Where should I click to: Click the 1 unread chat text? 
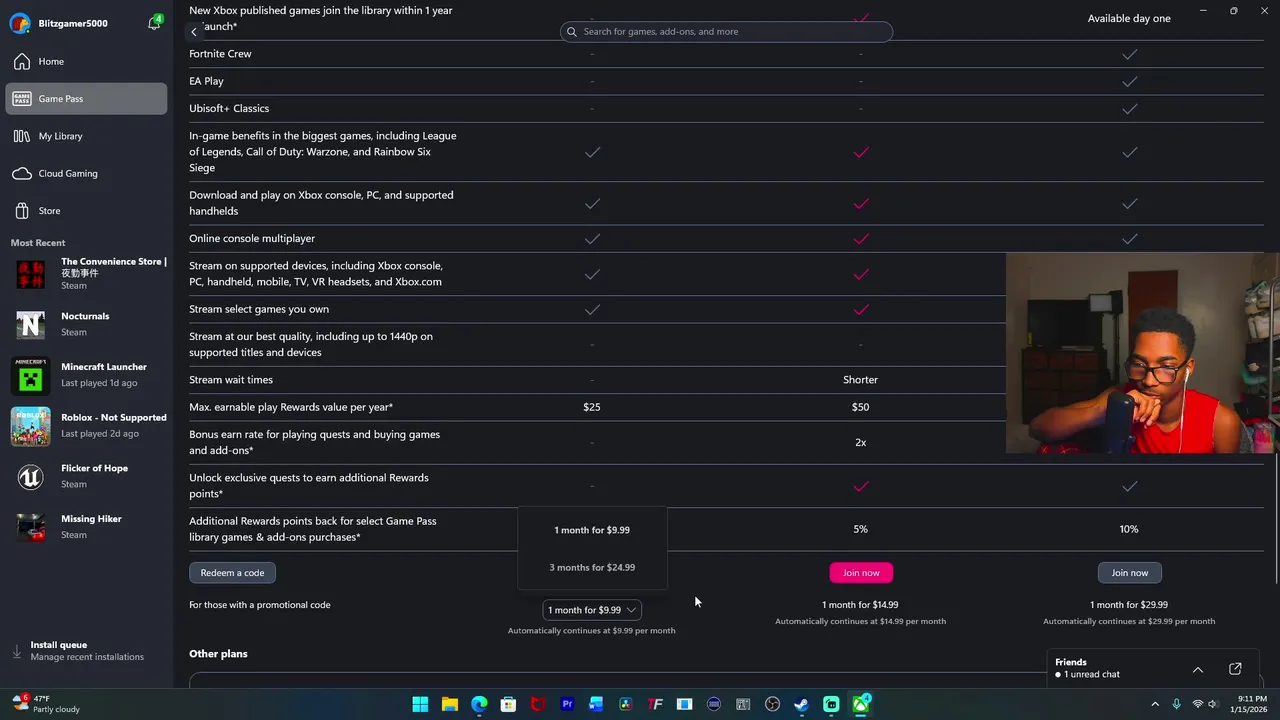(x=1092, y=675)
